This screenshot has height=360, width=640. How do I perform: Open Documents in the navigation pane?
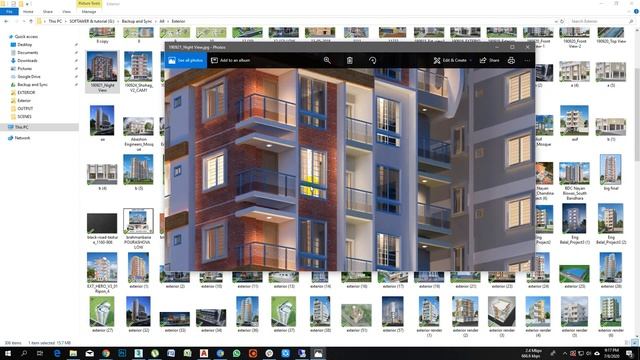tap(28, 53)
